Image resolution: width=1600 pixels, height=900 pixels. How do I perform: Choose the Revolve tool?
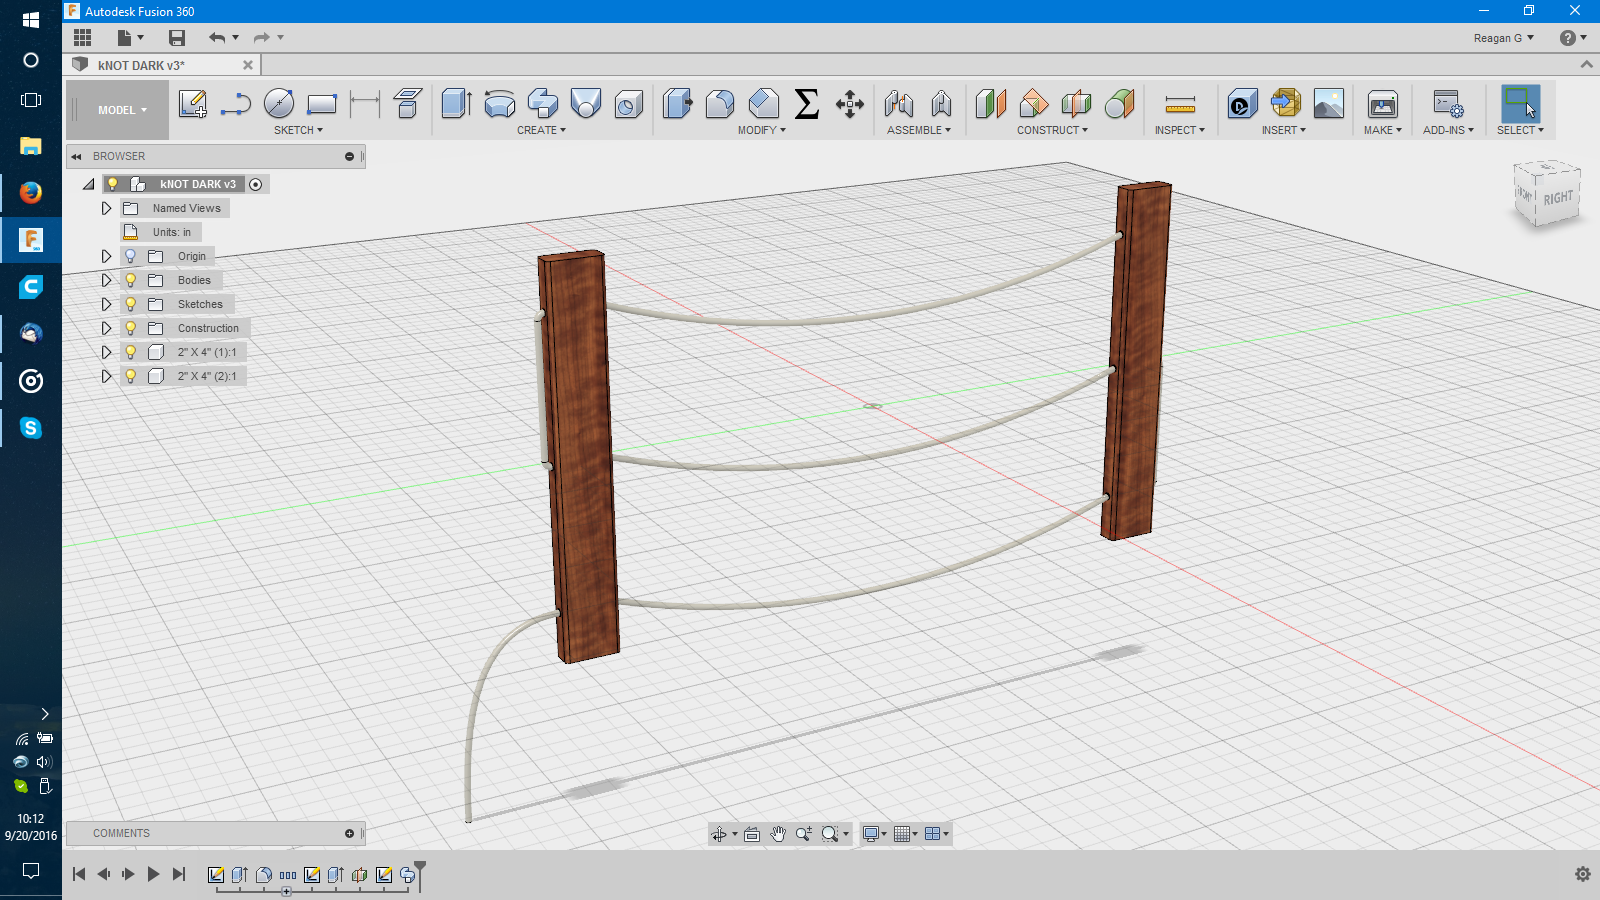pyautogui.click(x=500, y=104)
